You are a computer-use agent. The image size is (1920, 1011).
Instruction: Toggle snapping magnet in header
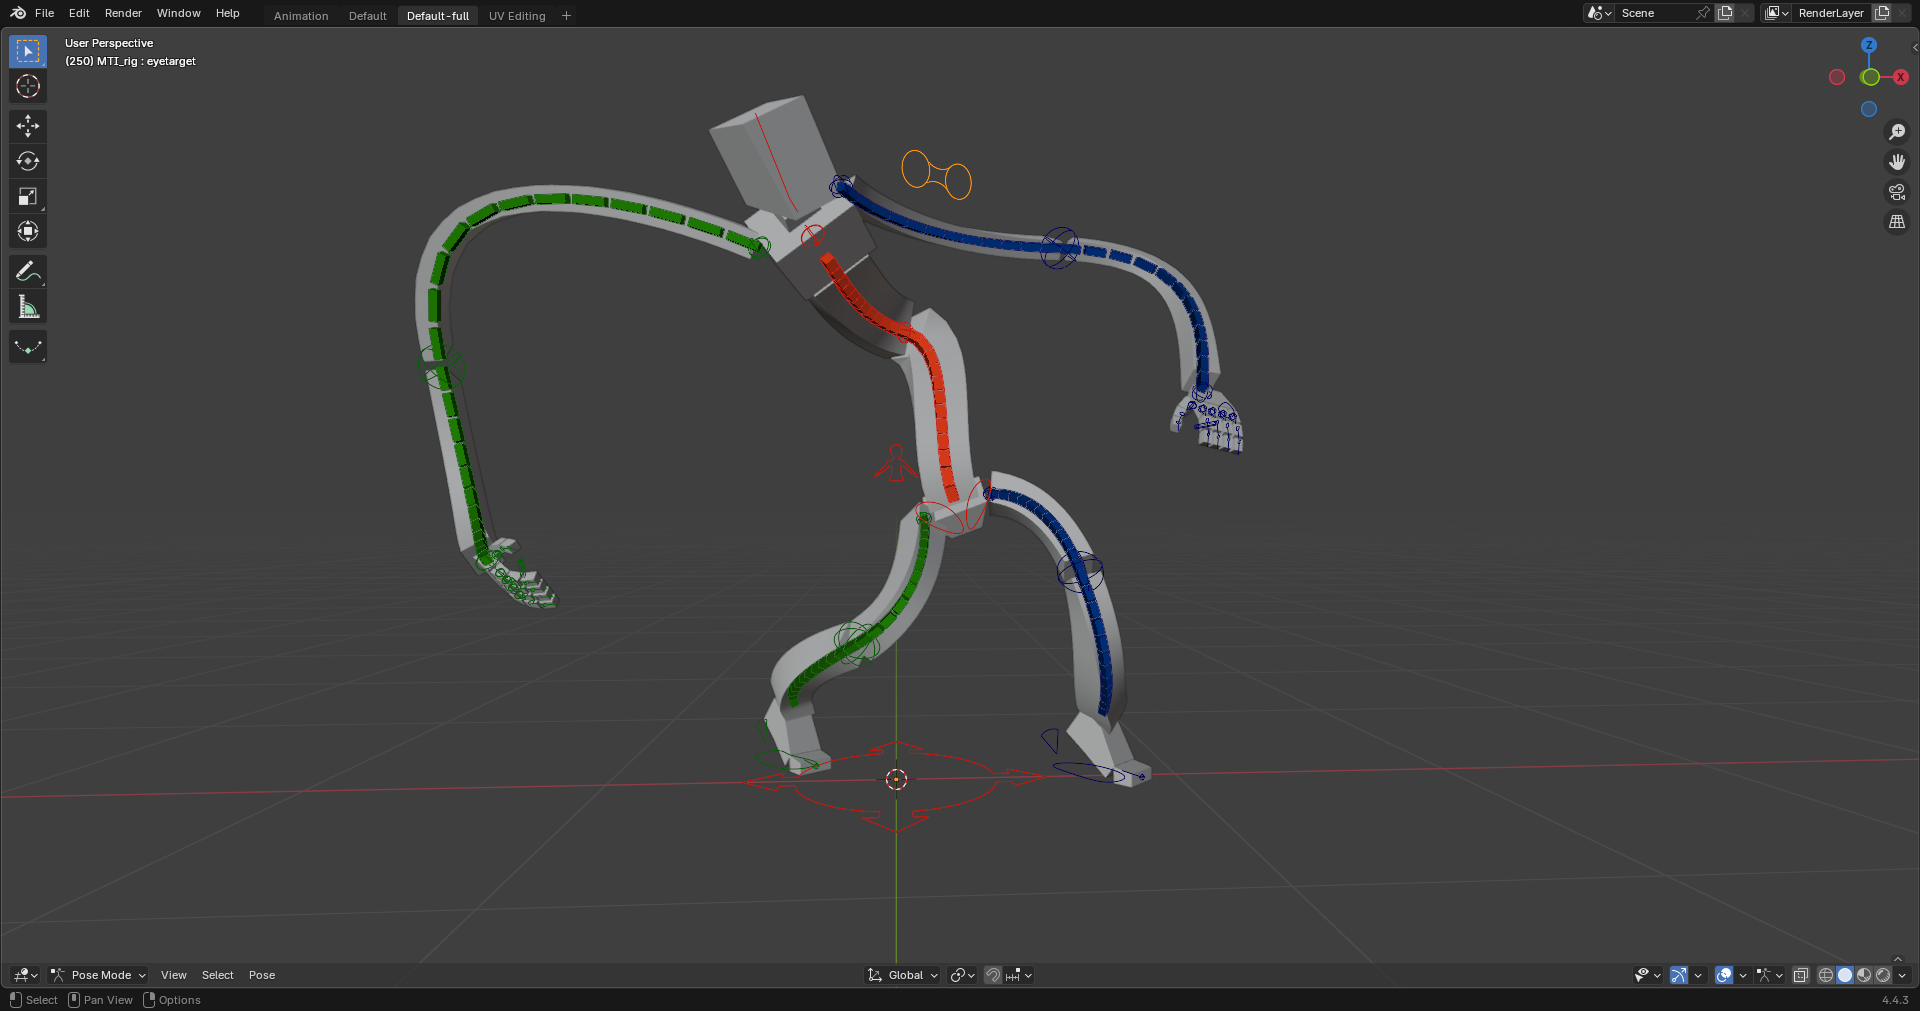[x=993, y=975]
